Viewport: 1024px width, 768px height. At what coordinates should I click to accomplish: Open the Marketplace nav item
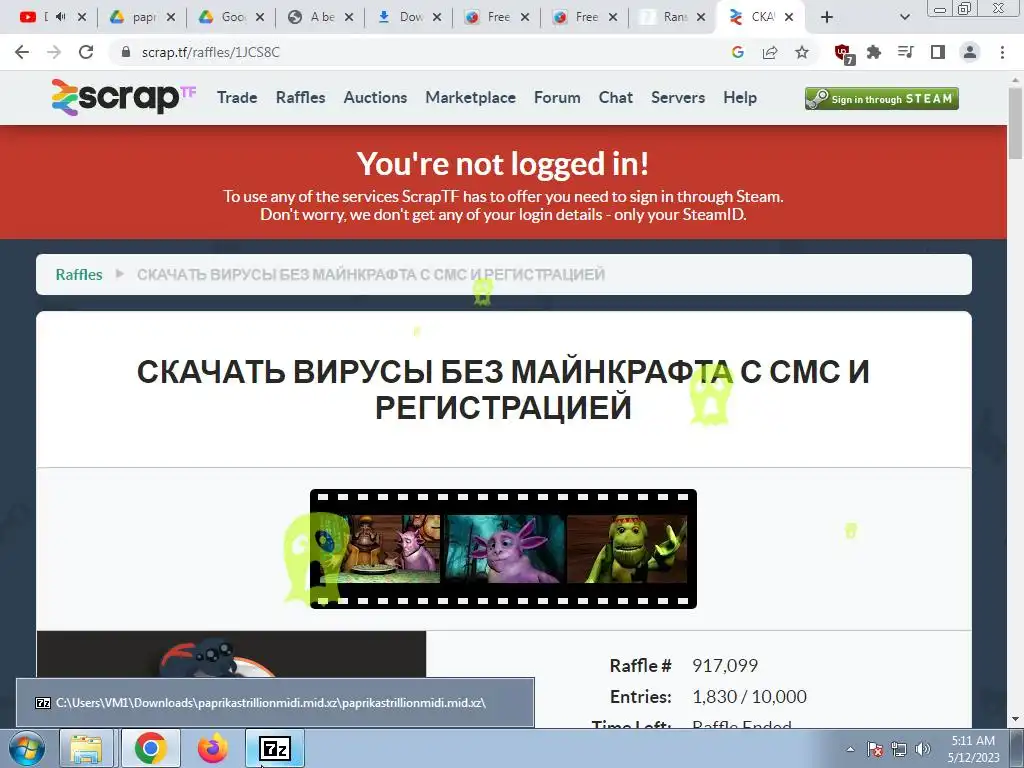(470, 97)
